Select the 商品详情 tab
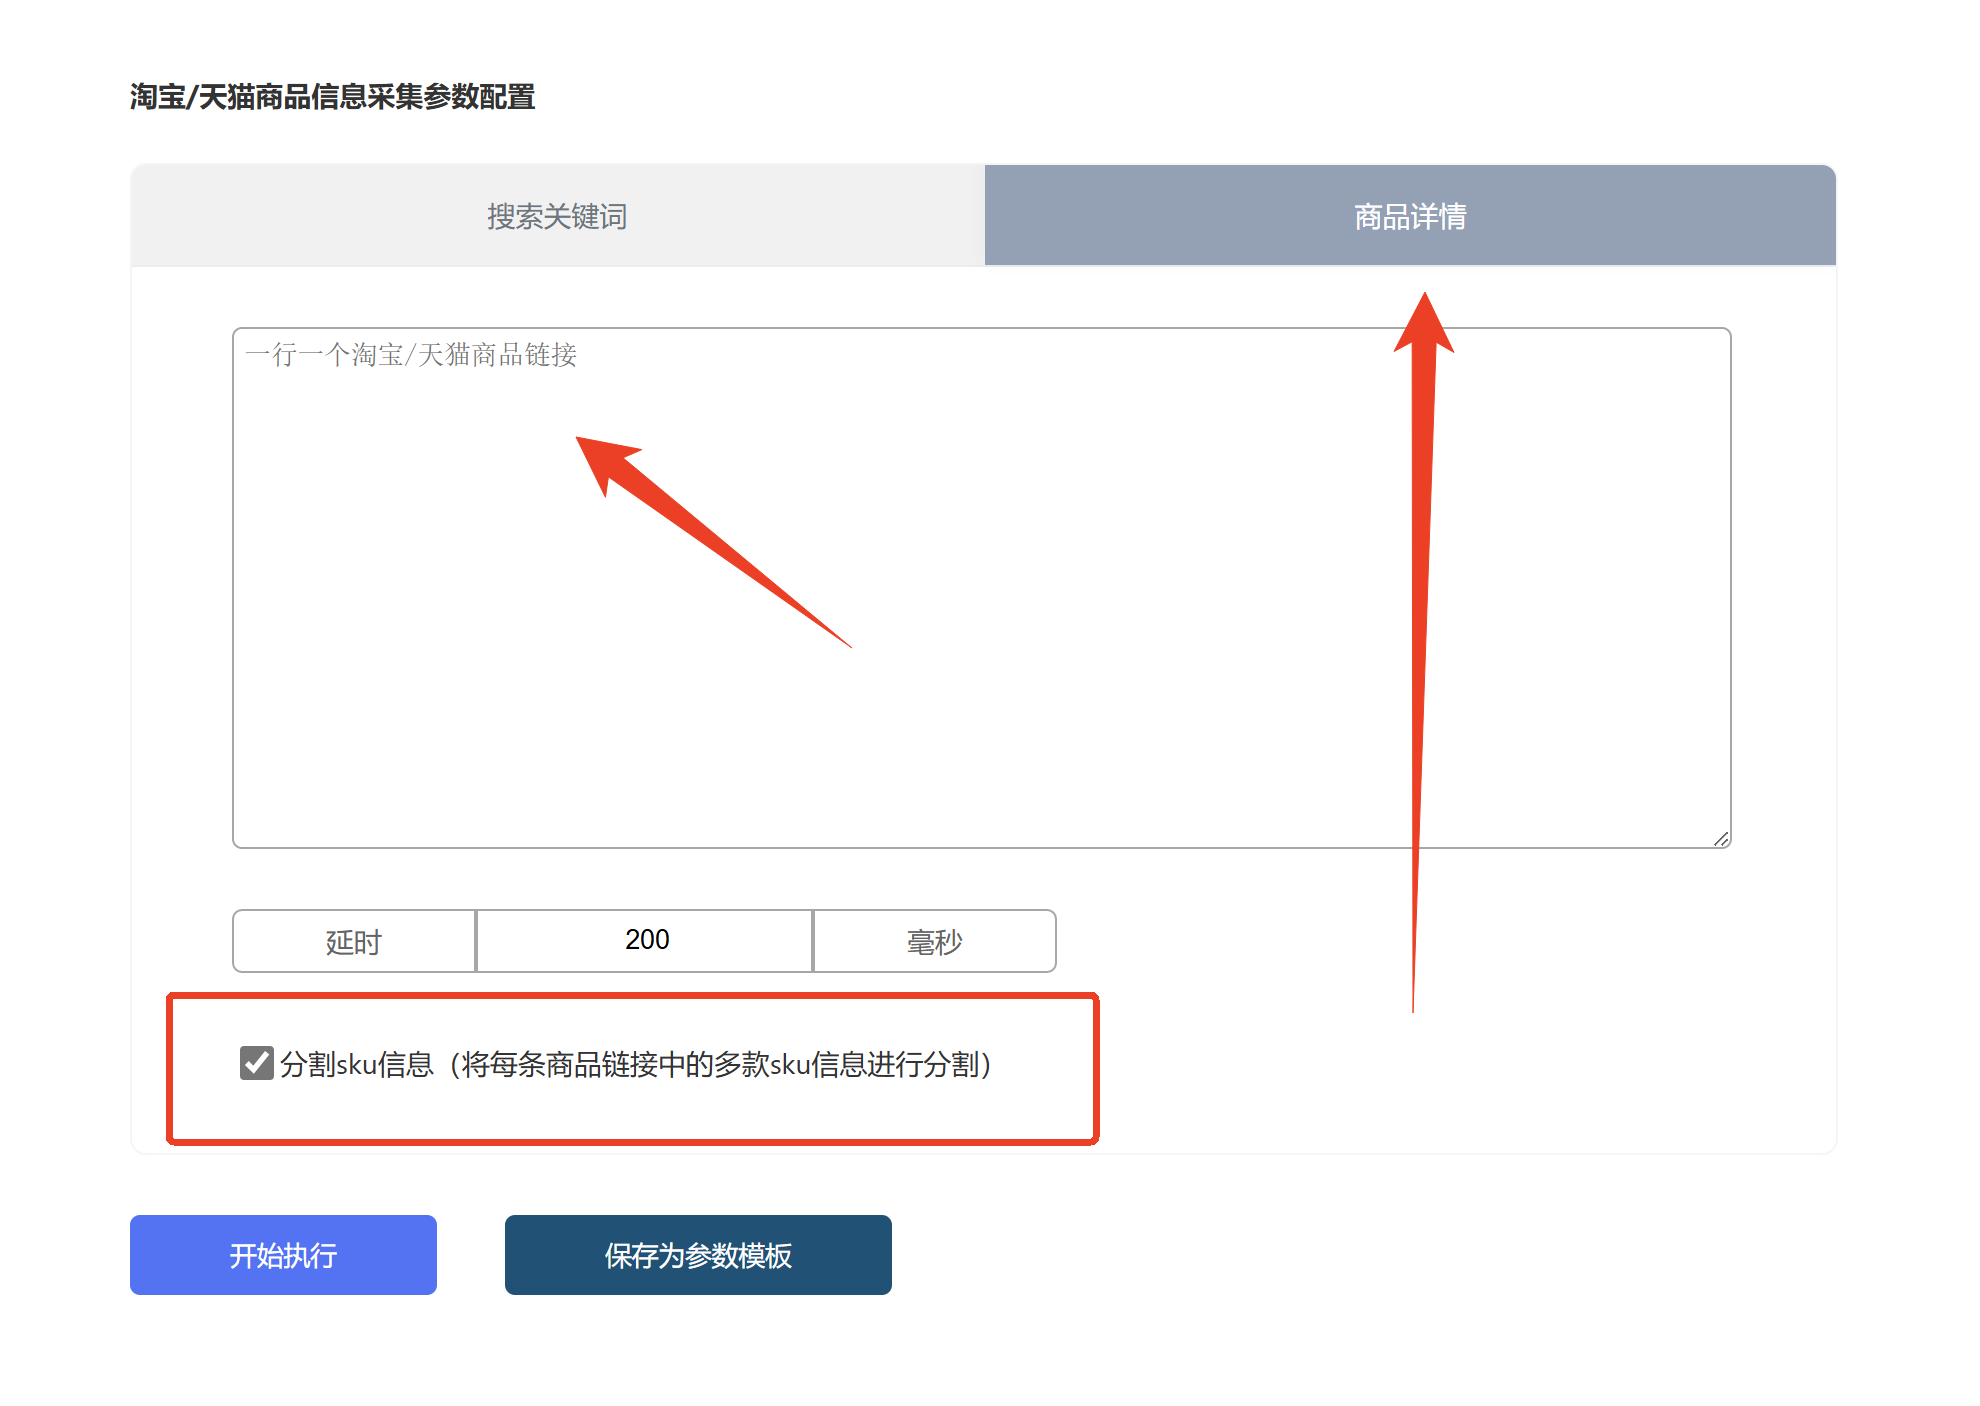 tap(1410, 216)
